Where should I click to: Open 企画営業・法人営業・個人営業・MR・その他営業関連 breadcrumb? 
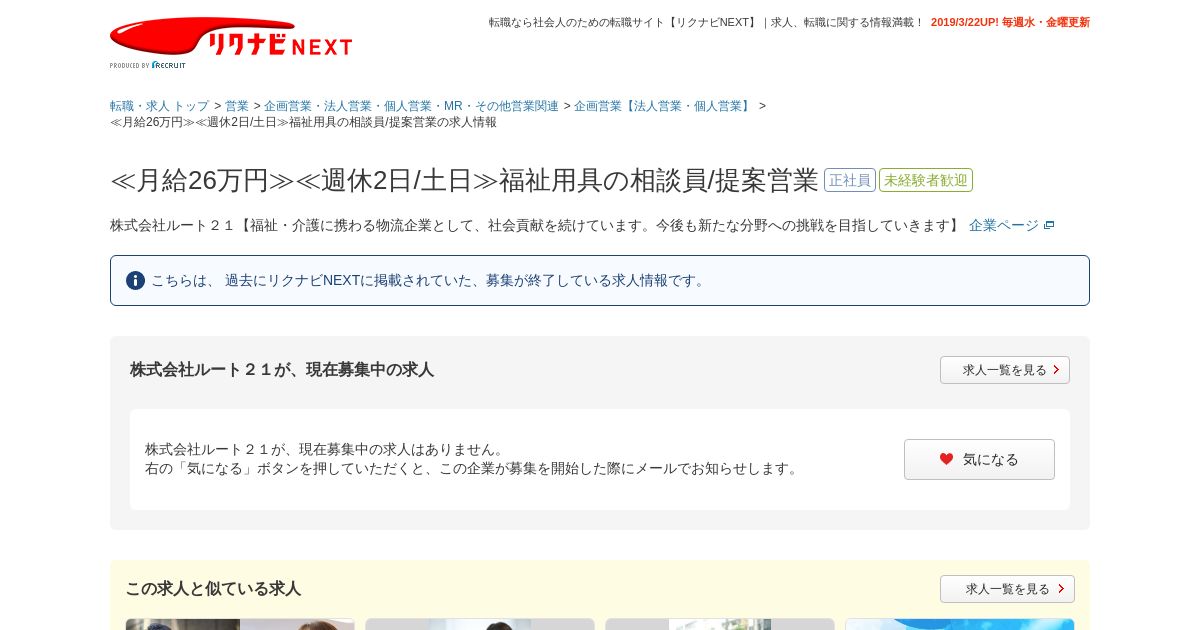click(x=412, y=106)
